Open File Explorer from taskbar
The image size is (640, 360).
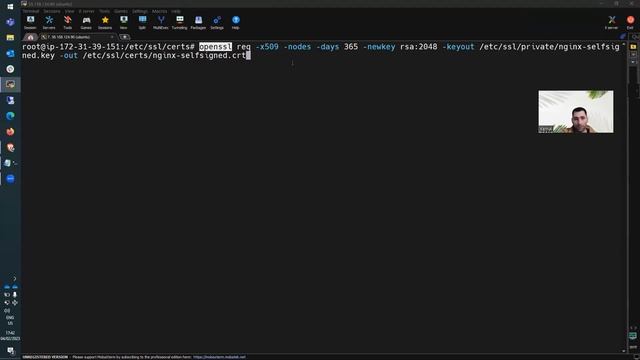click(11, 38)
